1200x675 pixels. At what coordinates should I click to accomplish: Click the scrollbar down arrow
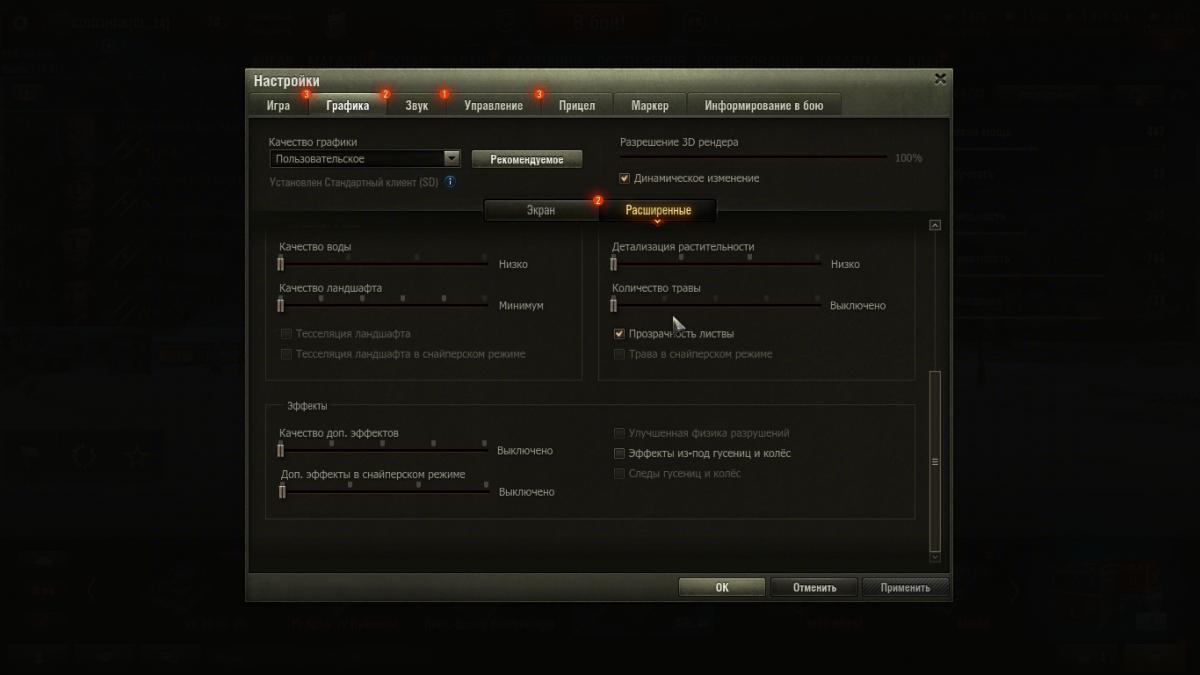click(935, 556)
